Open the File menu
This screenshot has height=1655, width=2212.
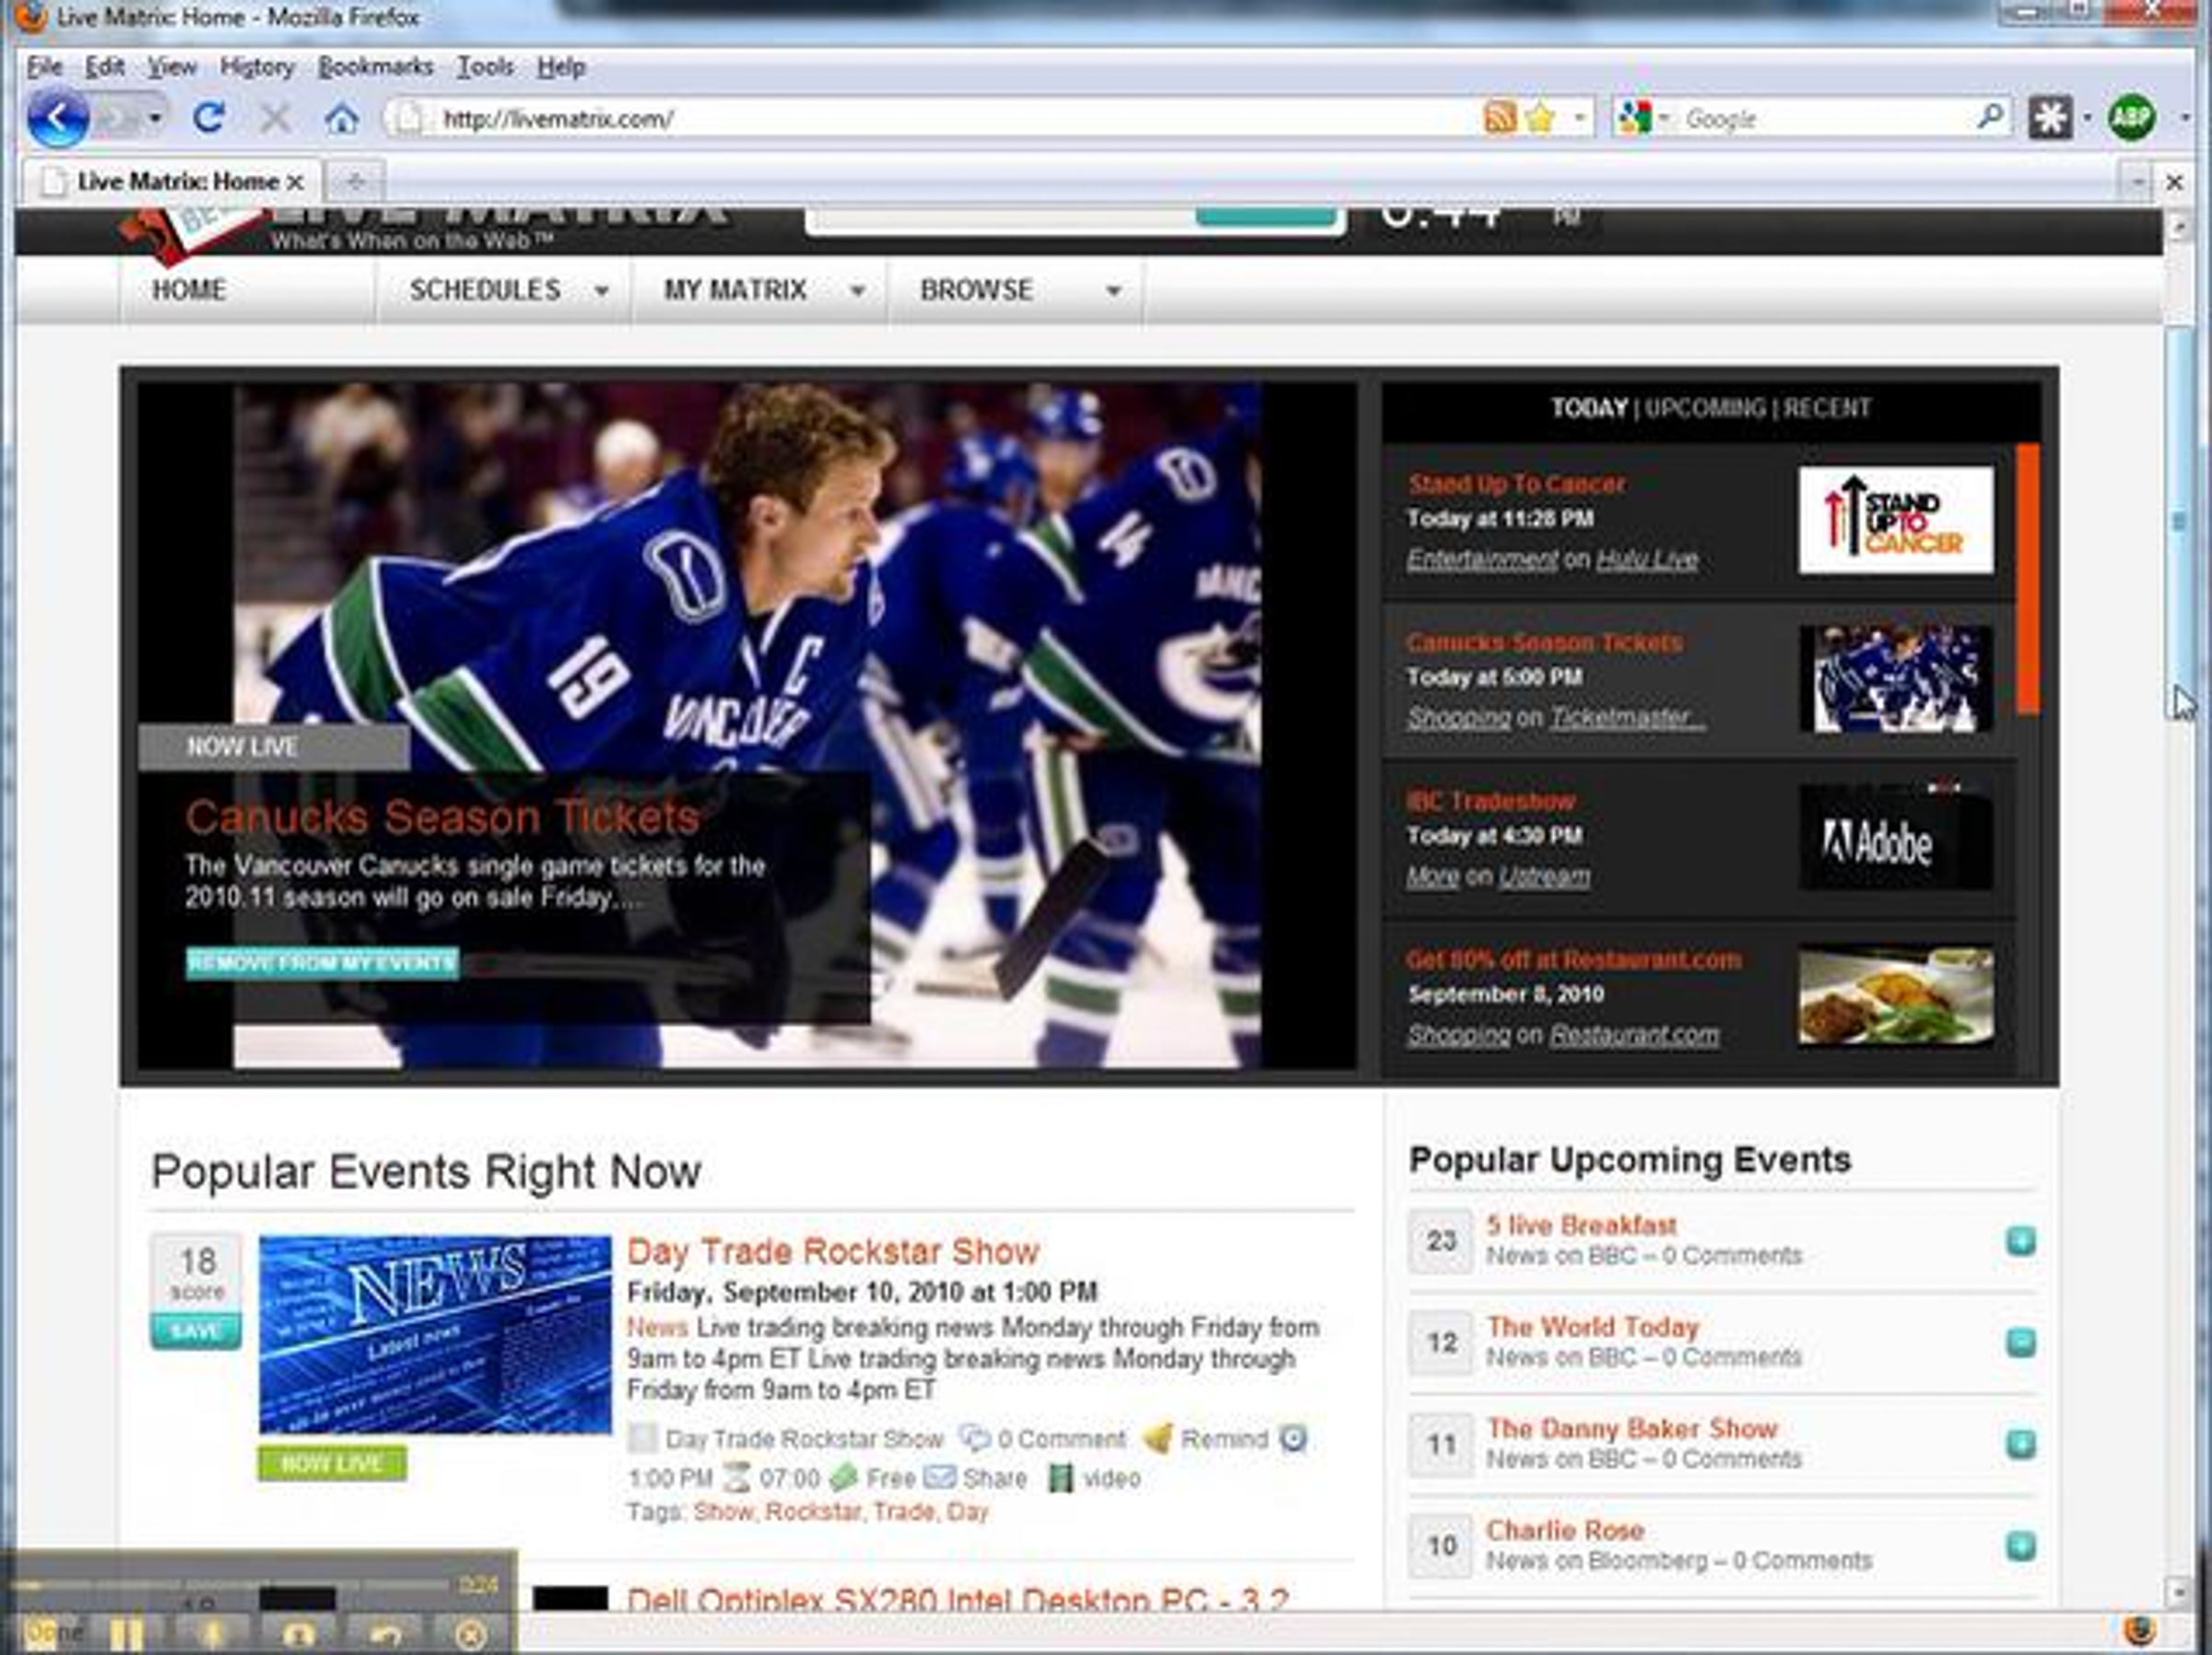coord(45,67)
